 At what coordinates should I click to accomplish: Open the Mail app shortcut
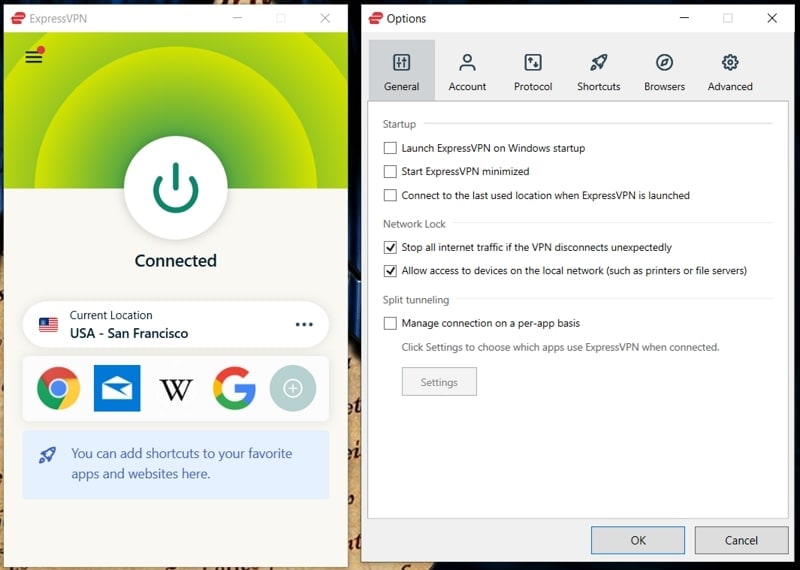click(117, 388)
